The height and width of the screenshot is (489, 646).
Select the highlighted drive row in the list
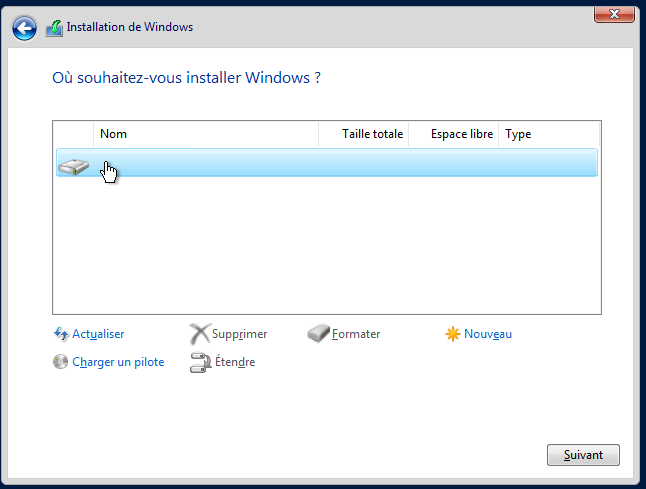click(x=350, y=163)
